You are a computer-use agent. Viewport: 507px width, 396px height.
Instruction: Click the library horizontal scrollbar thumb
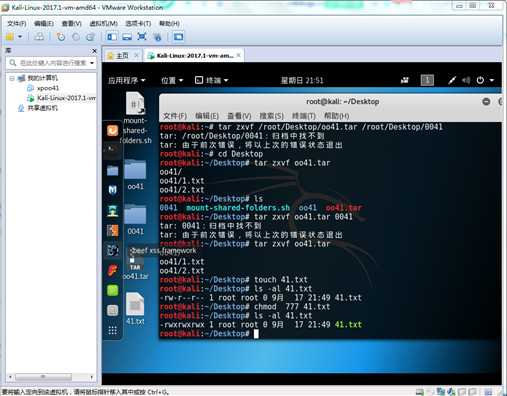[x=43, y=377]
